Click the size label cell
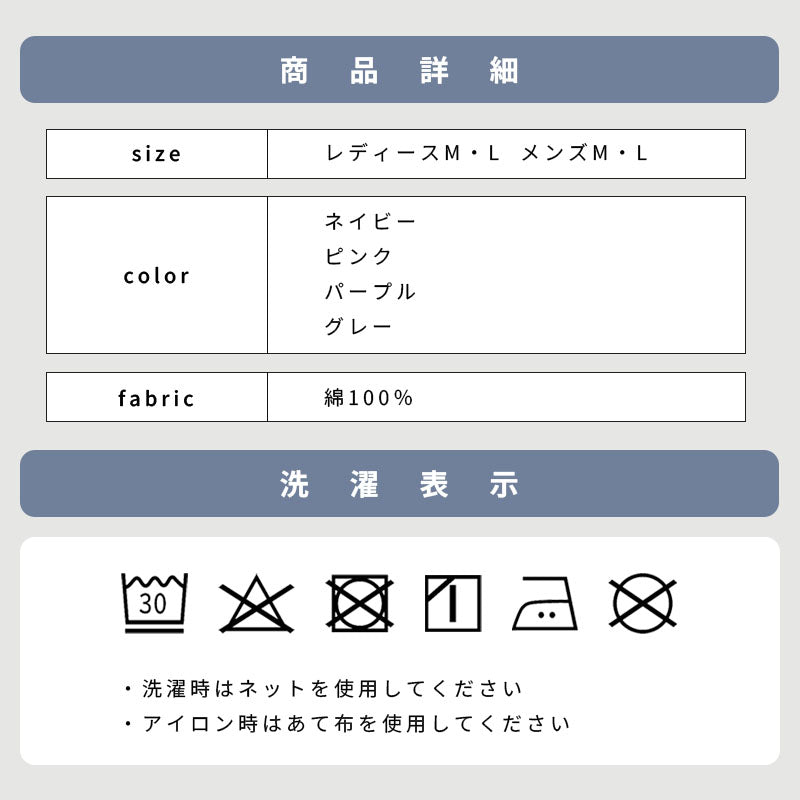Screen dimensions: 800x800 pos(157,154)
